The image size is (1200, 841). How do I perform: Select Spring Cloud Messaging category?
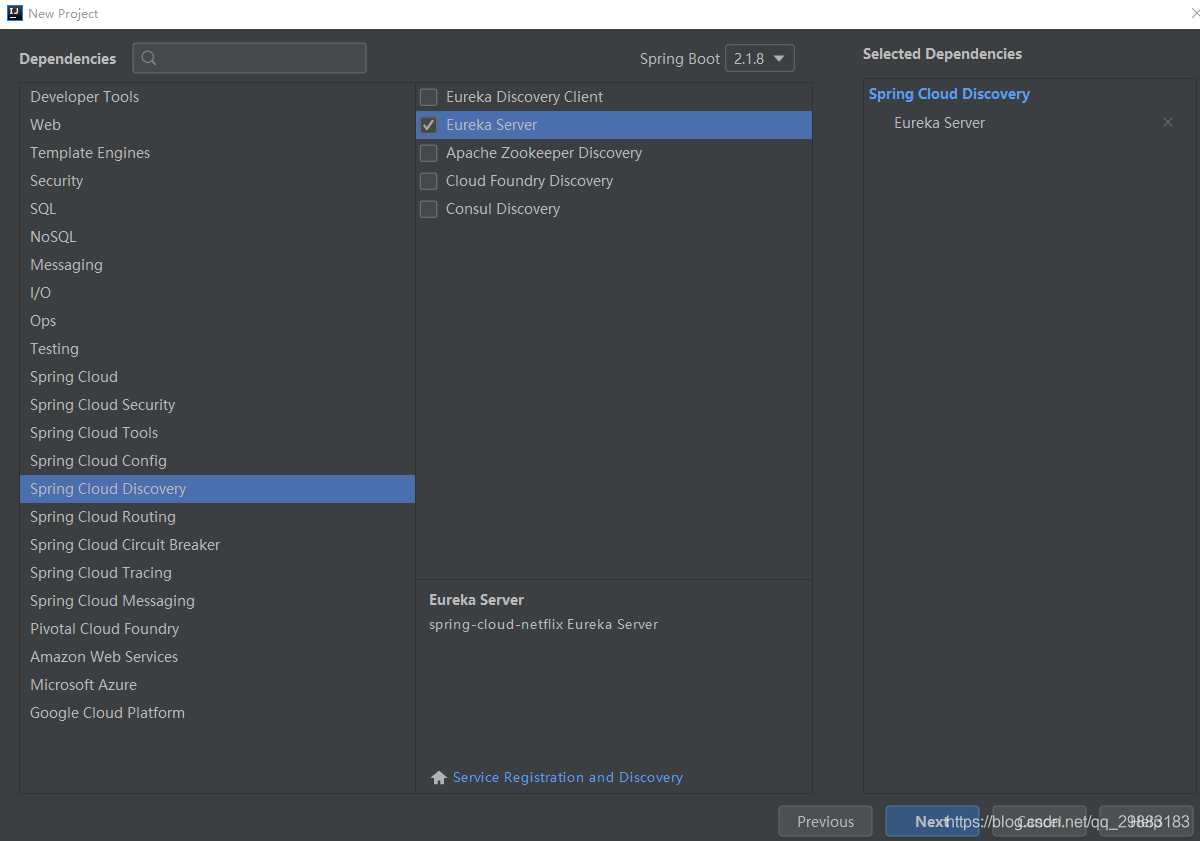[x=217, y=601]
